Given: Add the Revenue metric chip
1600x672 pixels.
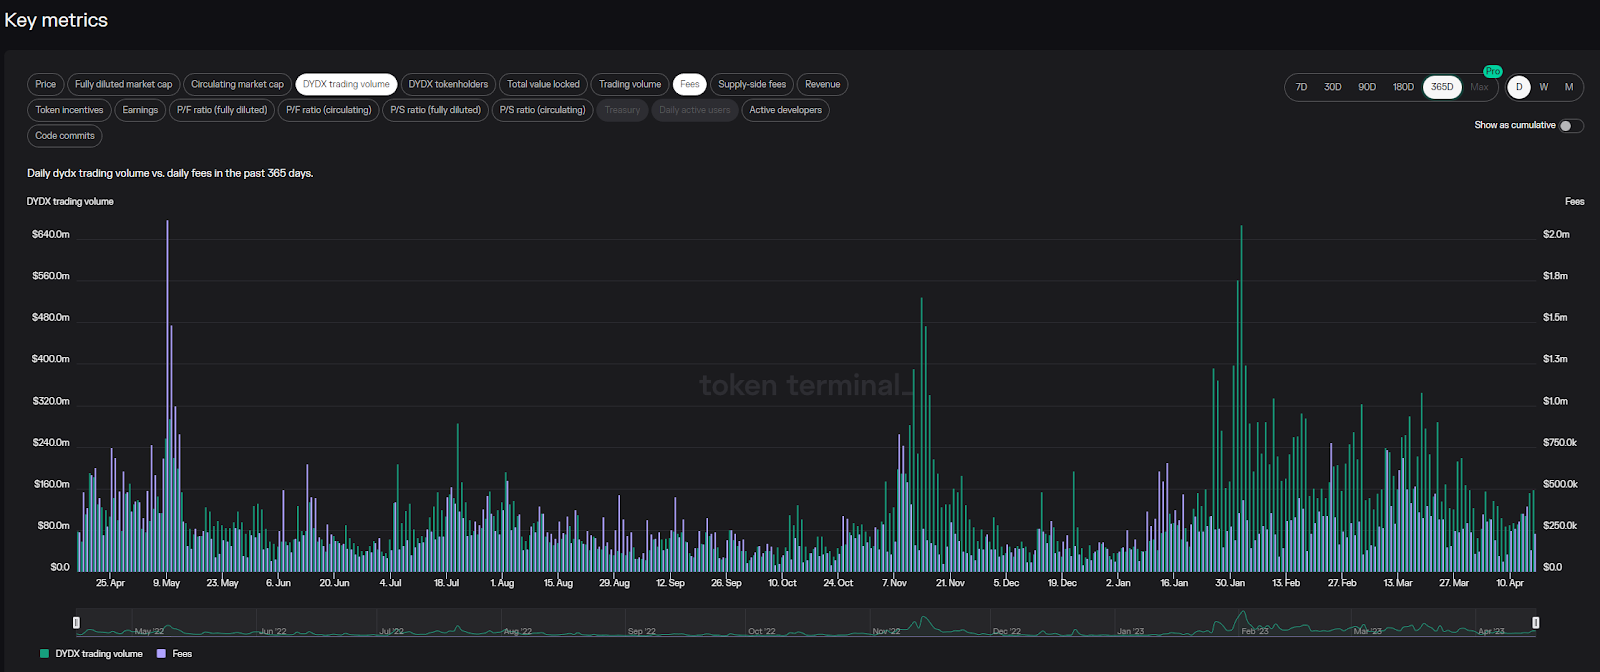Looking at the screenshot, I should coord(822,85).
